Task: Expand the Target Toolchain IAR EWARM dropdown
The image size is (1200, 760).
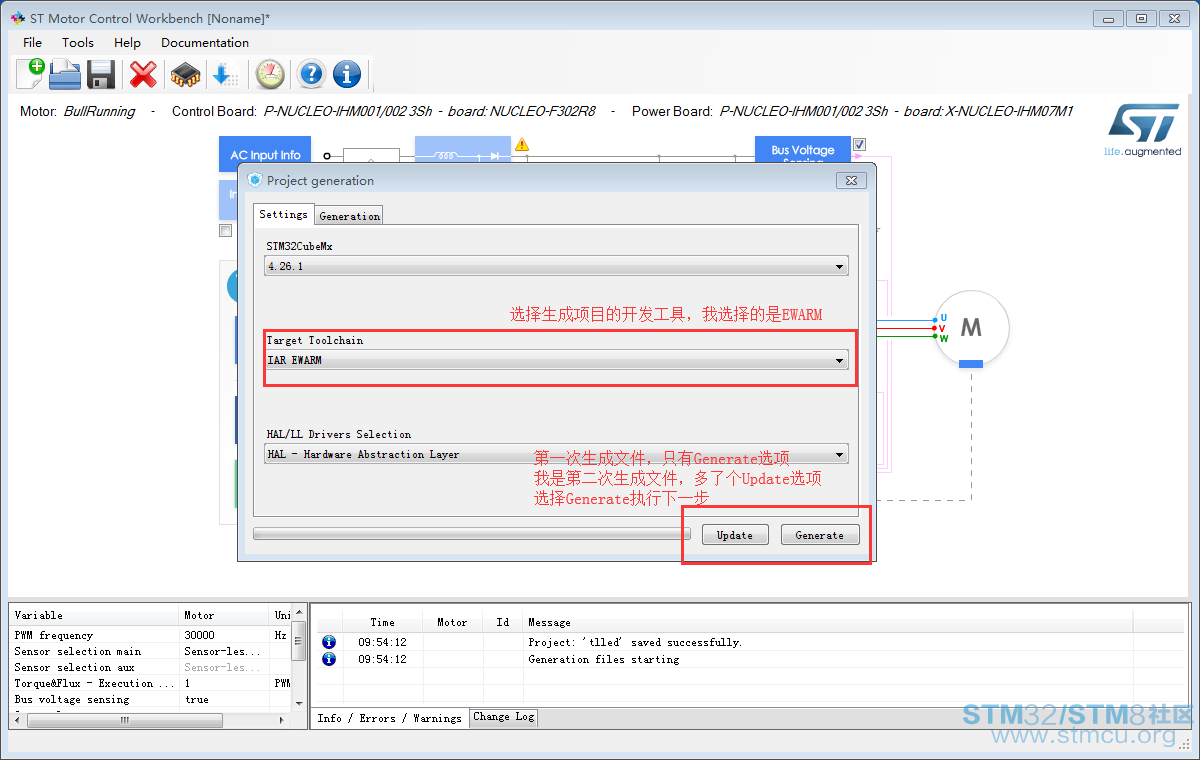Action: tap(556, 360)
